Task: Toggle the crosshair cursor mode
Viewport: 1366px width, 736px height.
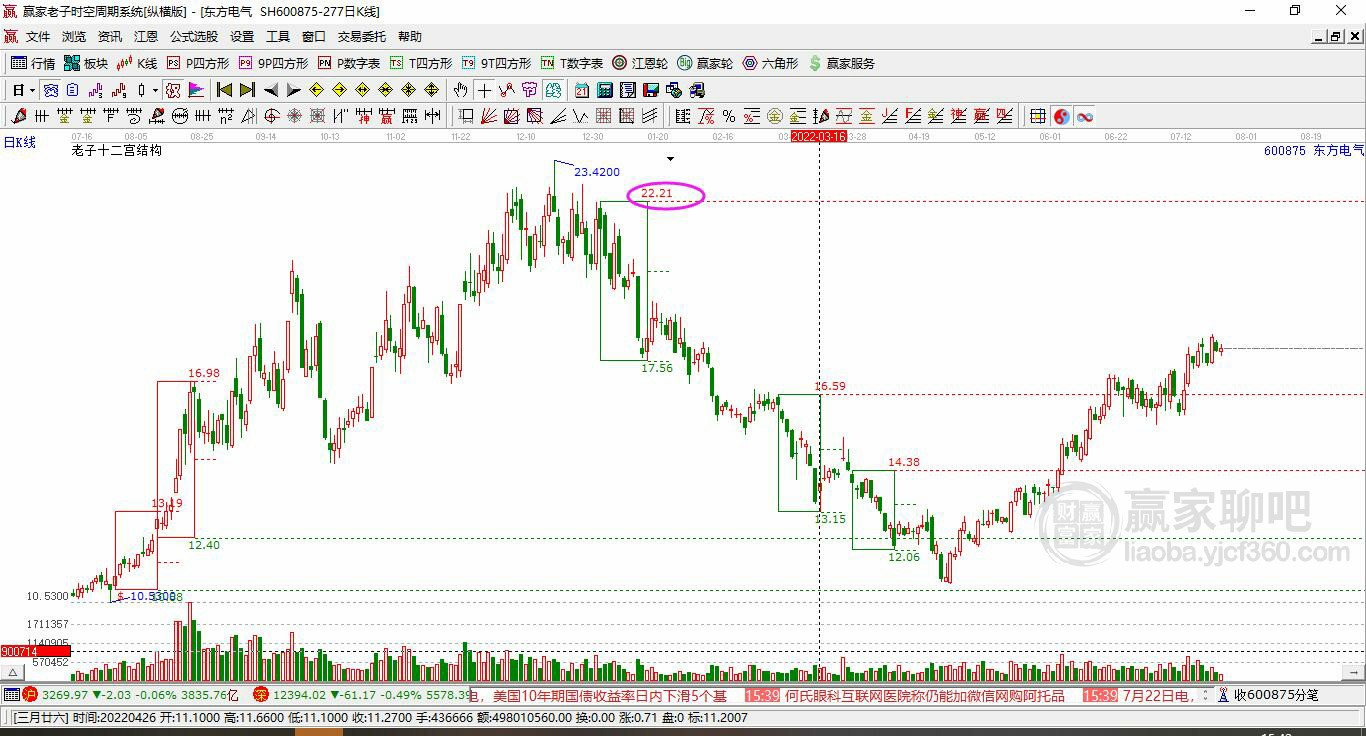Action: [x=484, y=90]
